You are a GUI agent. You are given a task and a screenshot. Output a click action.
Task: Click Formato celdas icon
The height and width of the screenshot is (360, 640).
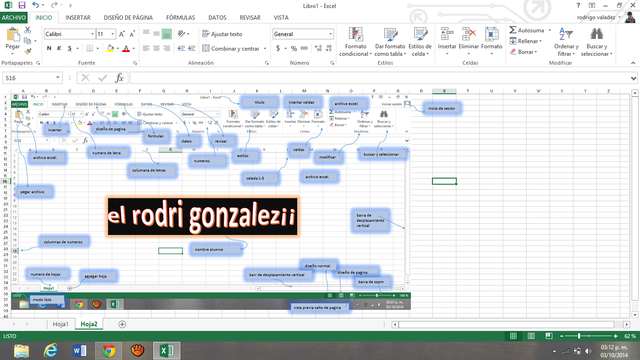[x=491, y=35]
